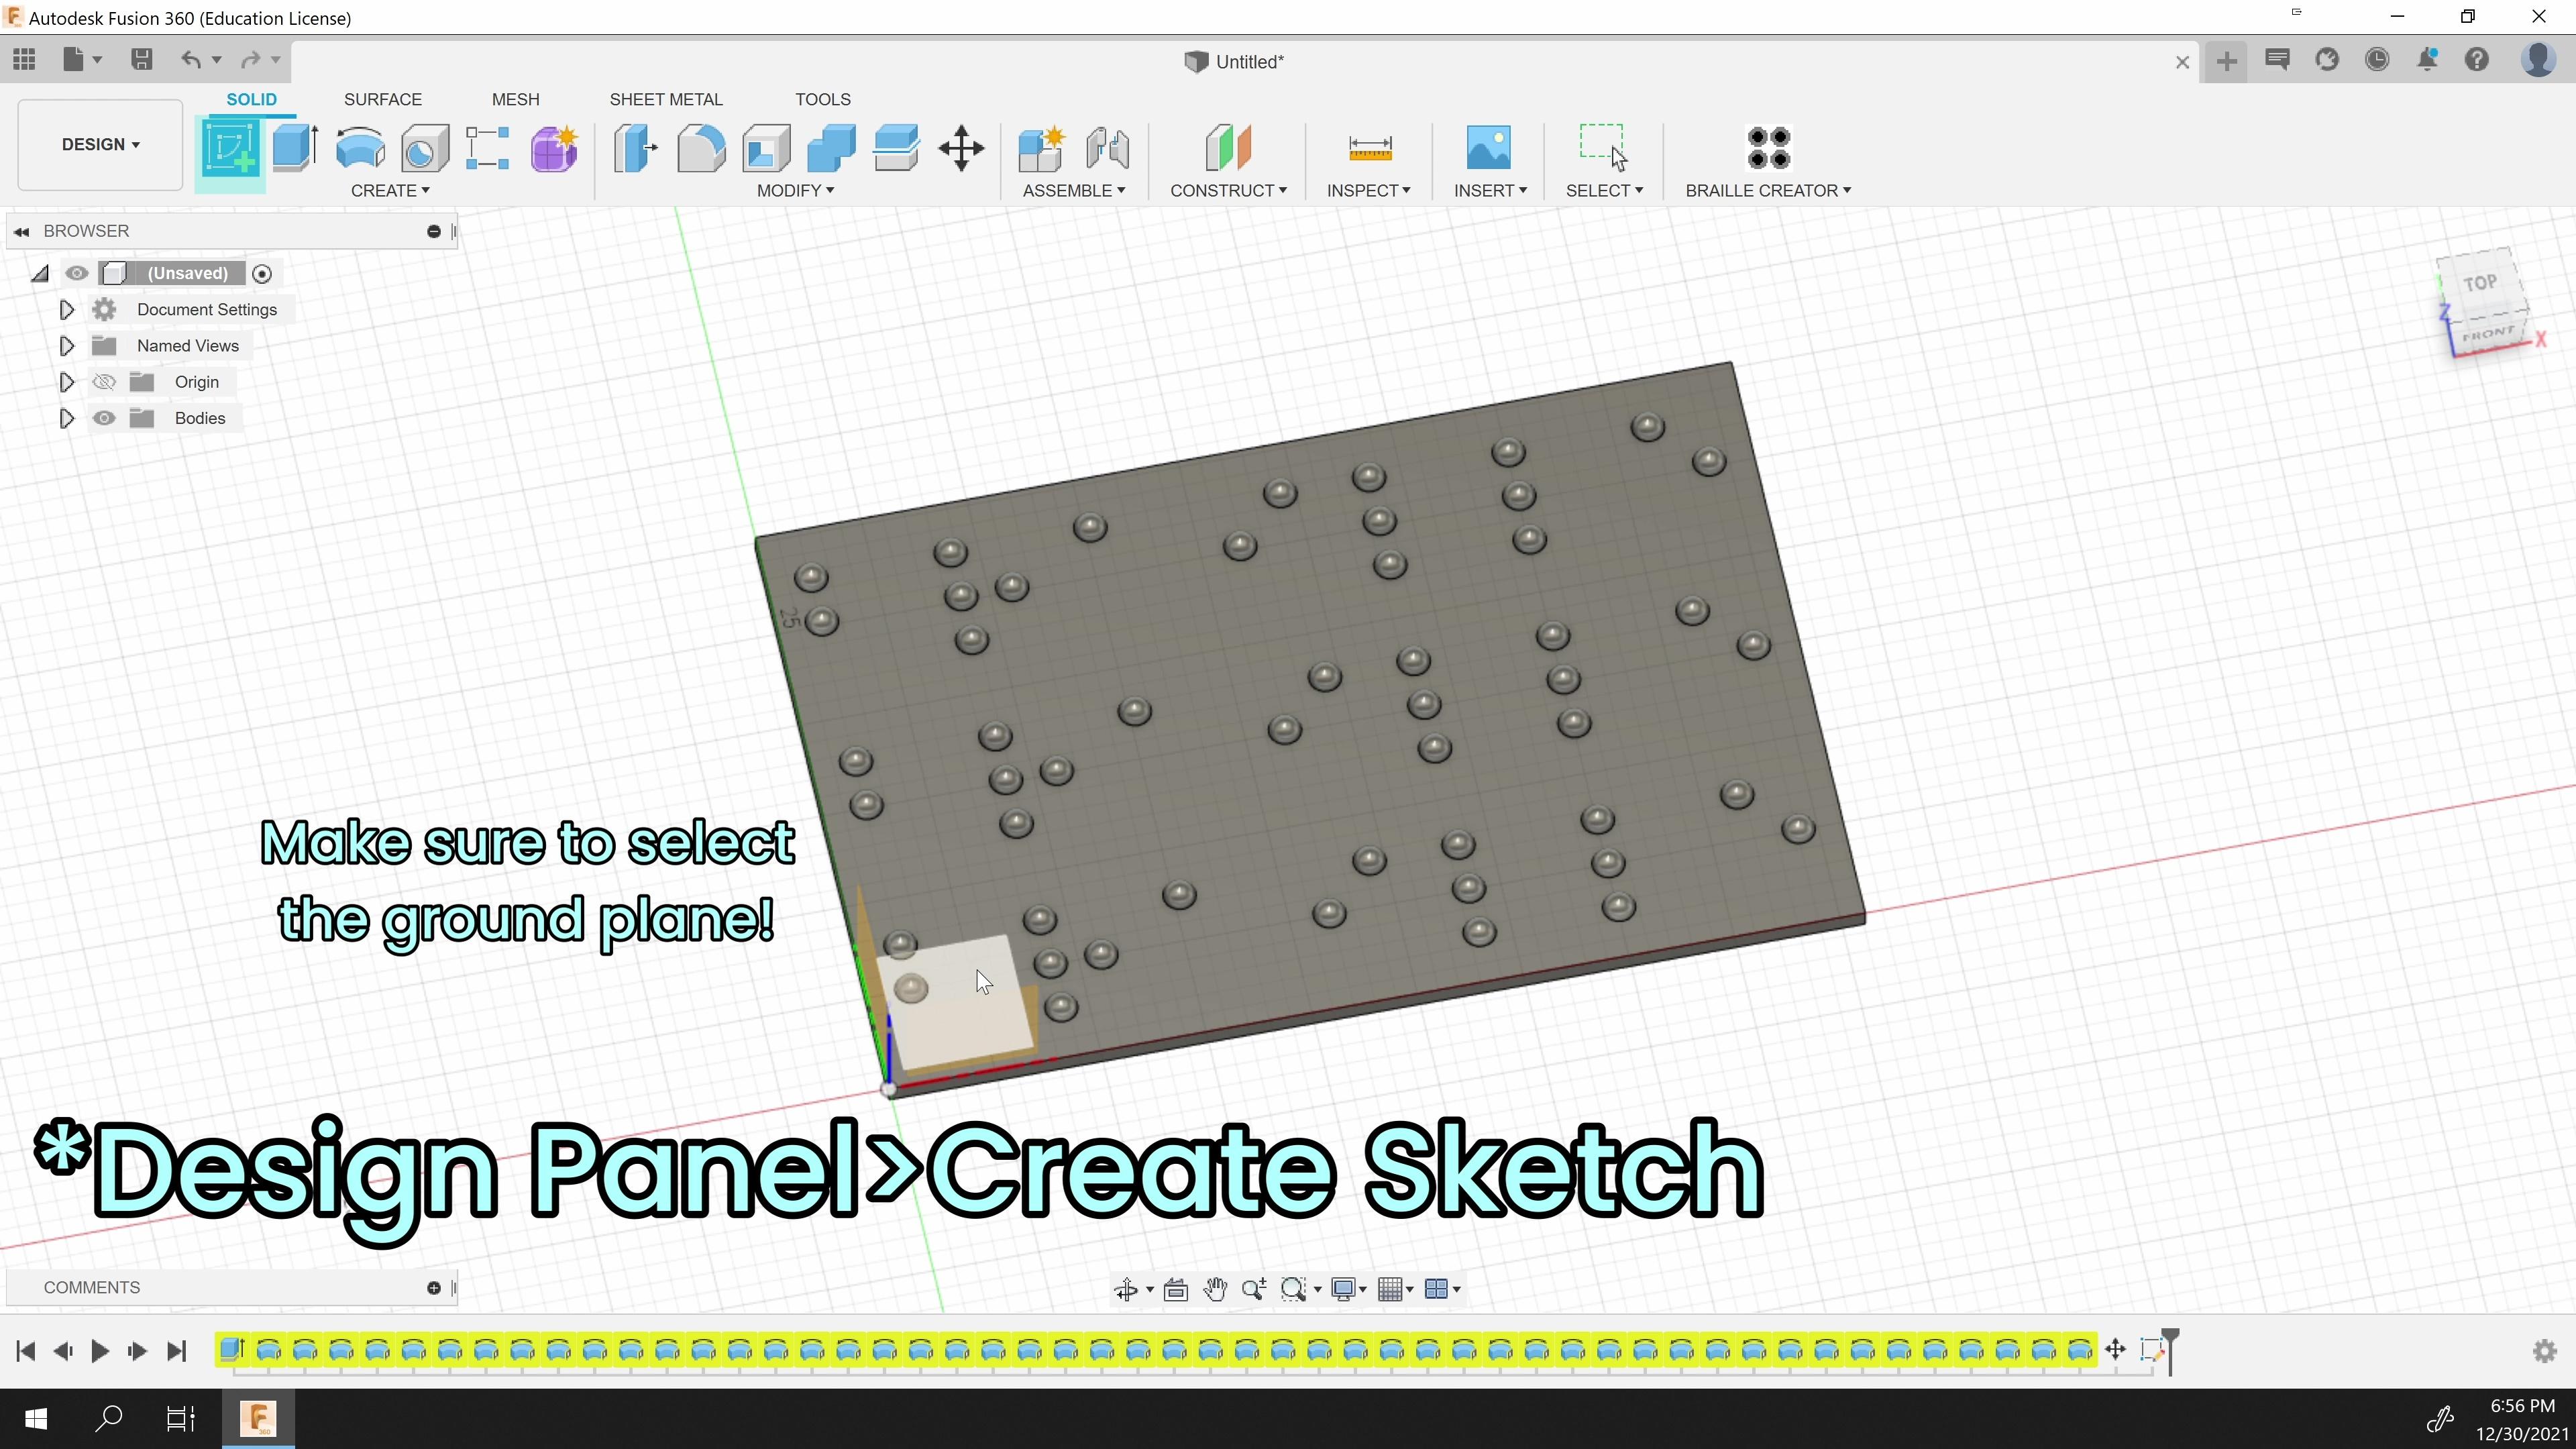
Task: Click the timeline playback play button
Action: 101,1350
